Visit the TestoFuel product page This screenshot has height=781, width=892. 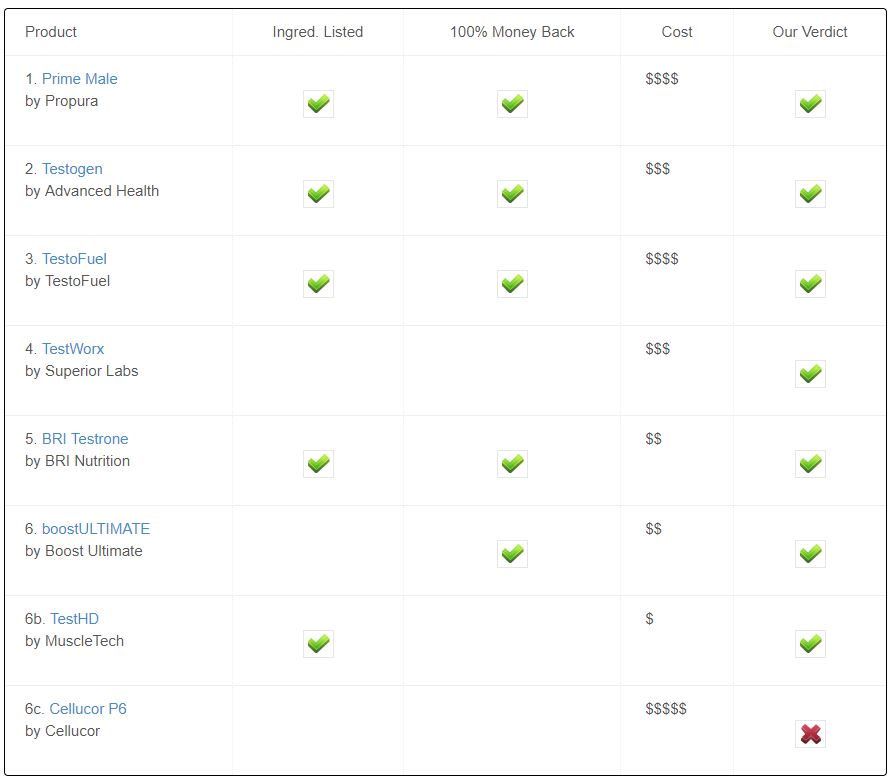[74, 259]
